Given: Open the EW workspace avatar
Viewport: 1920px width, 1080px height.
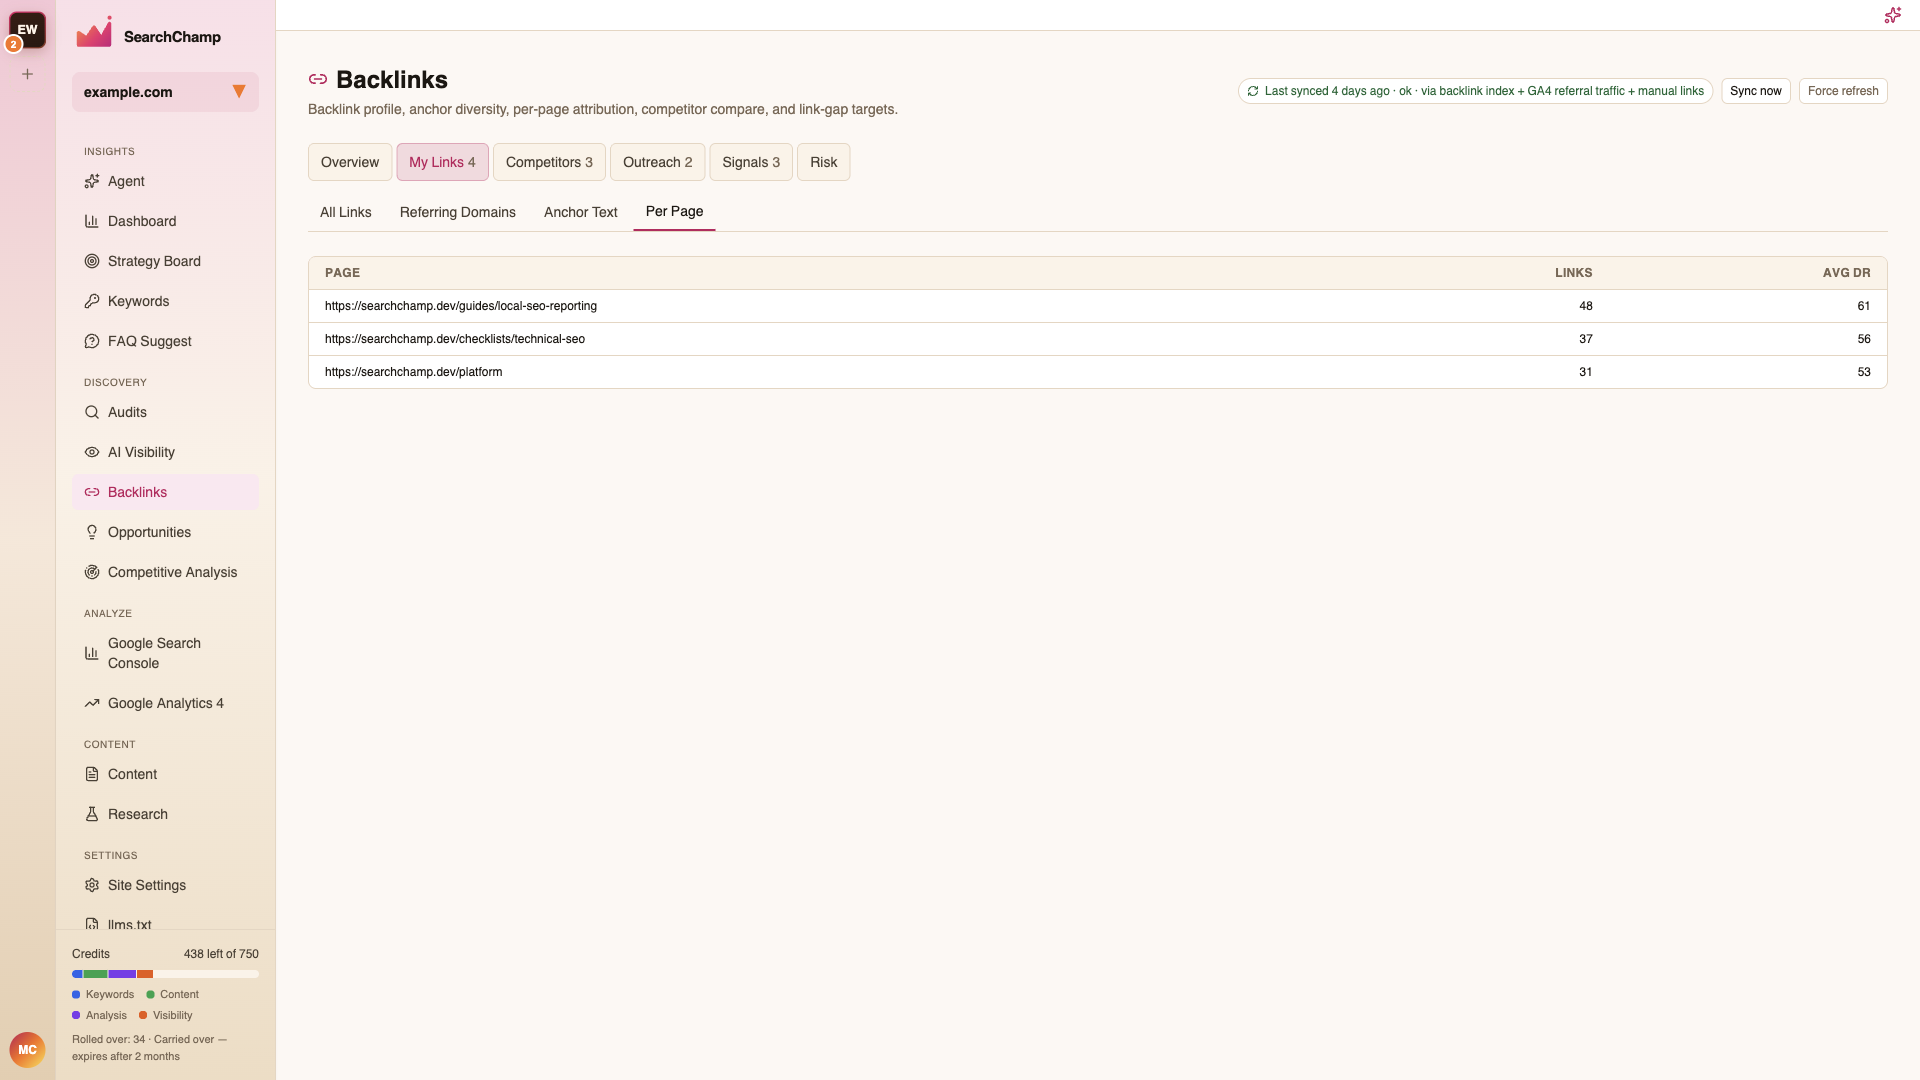Looking at the screenshot, I should click(27, 30).
